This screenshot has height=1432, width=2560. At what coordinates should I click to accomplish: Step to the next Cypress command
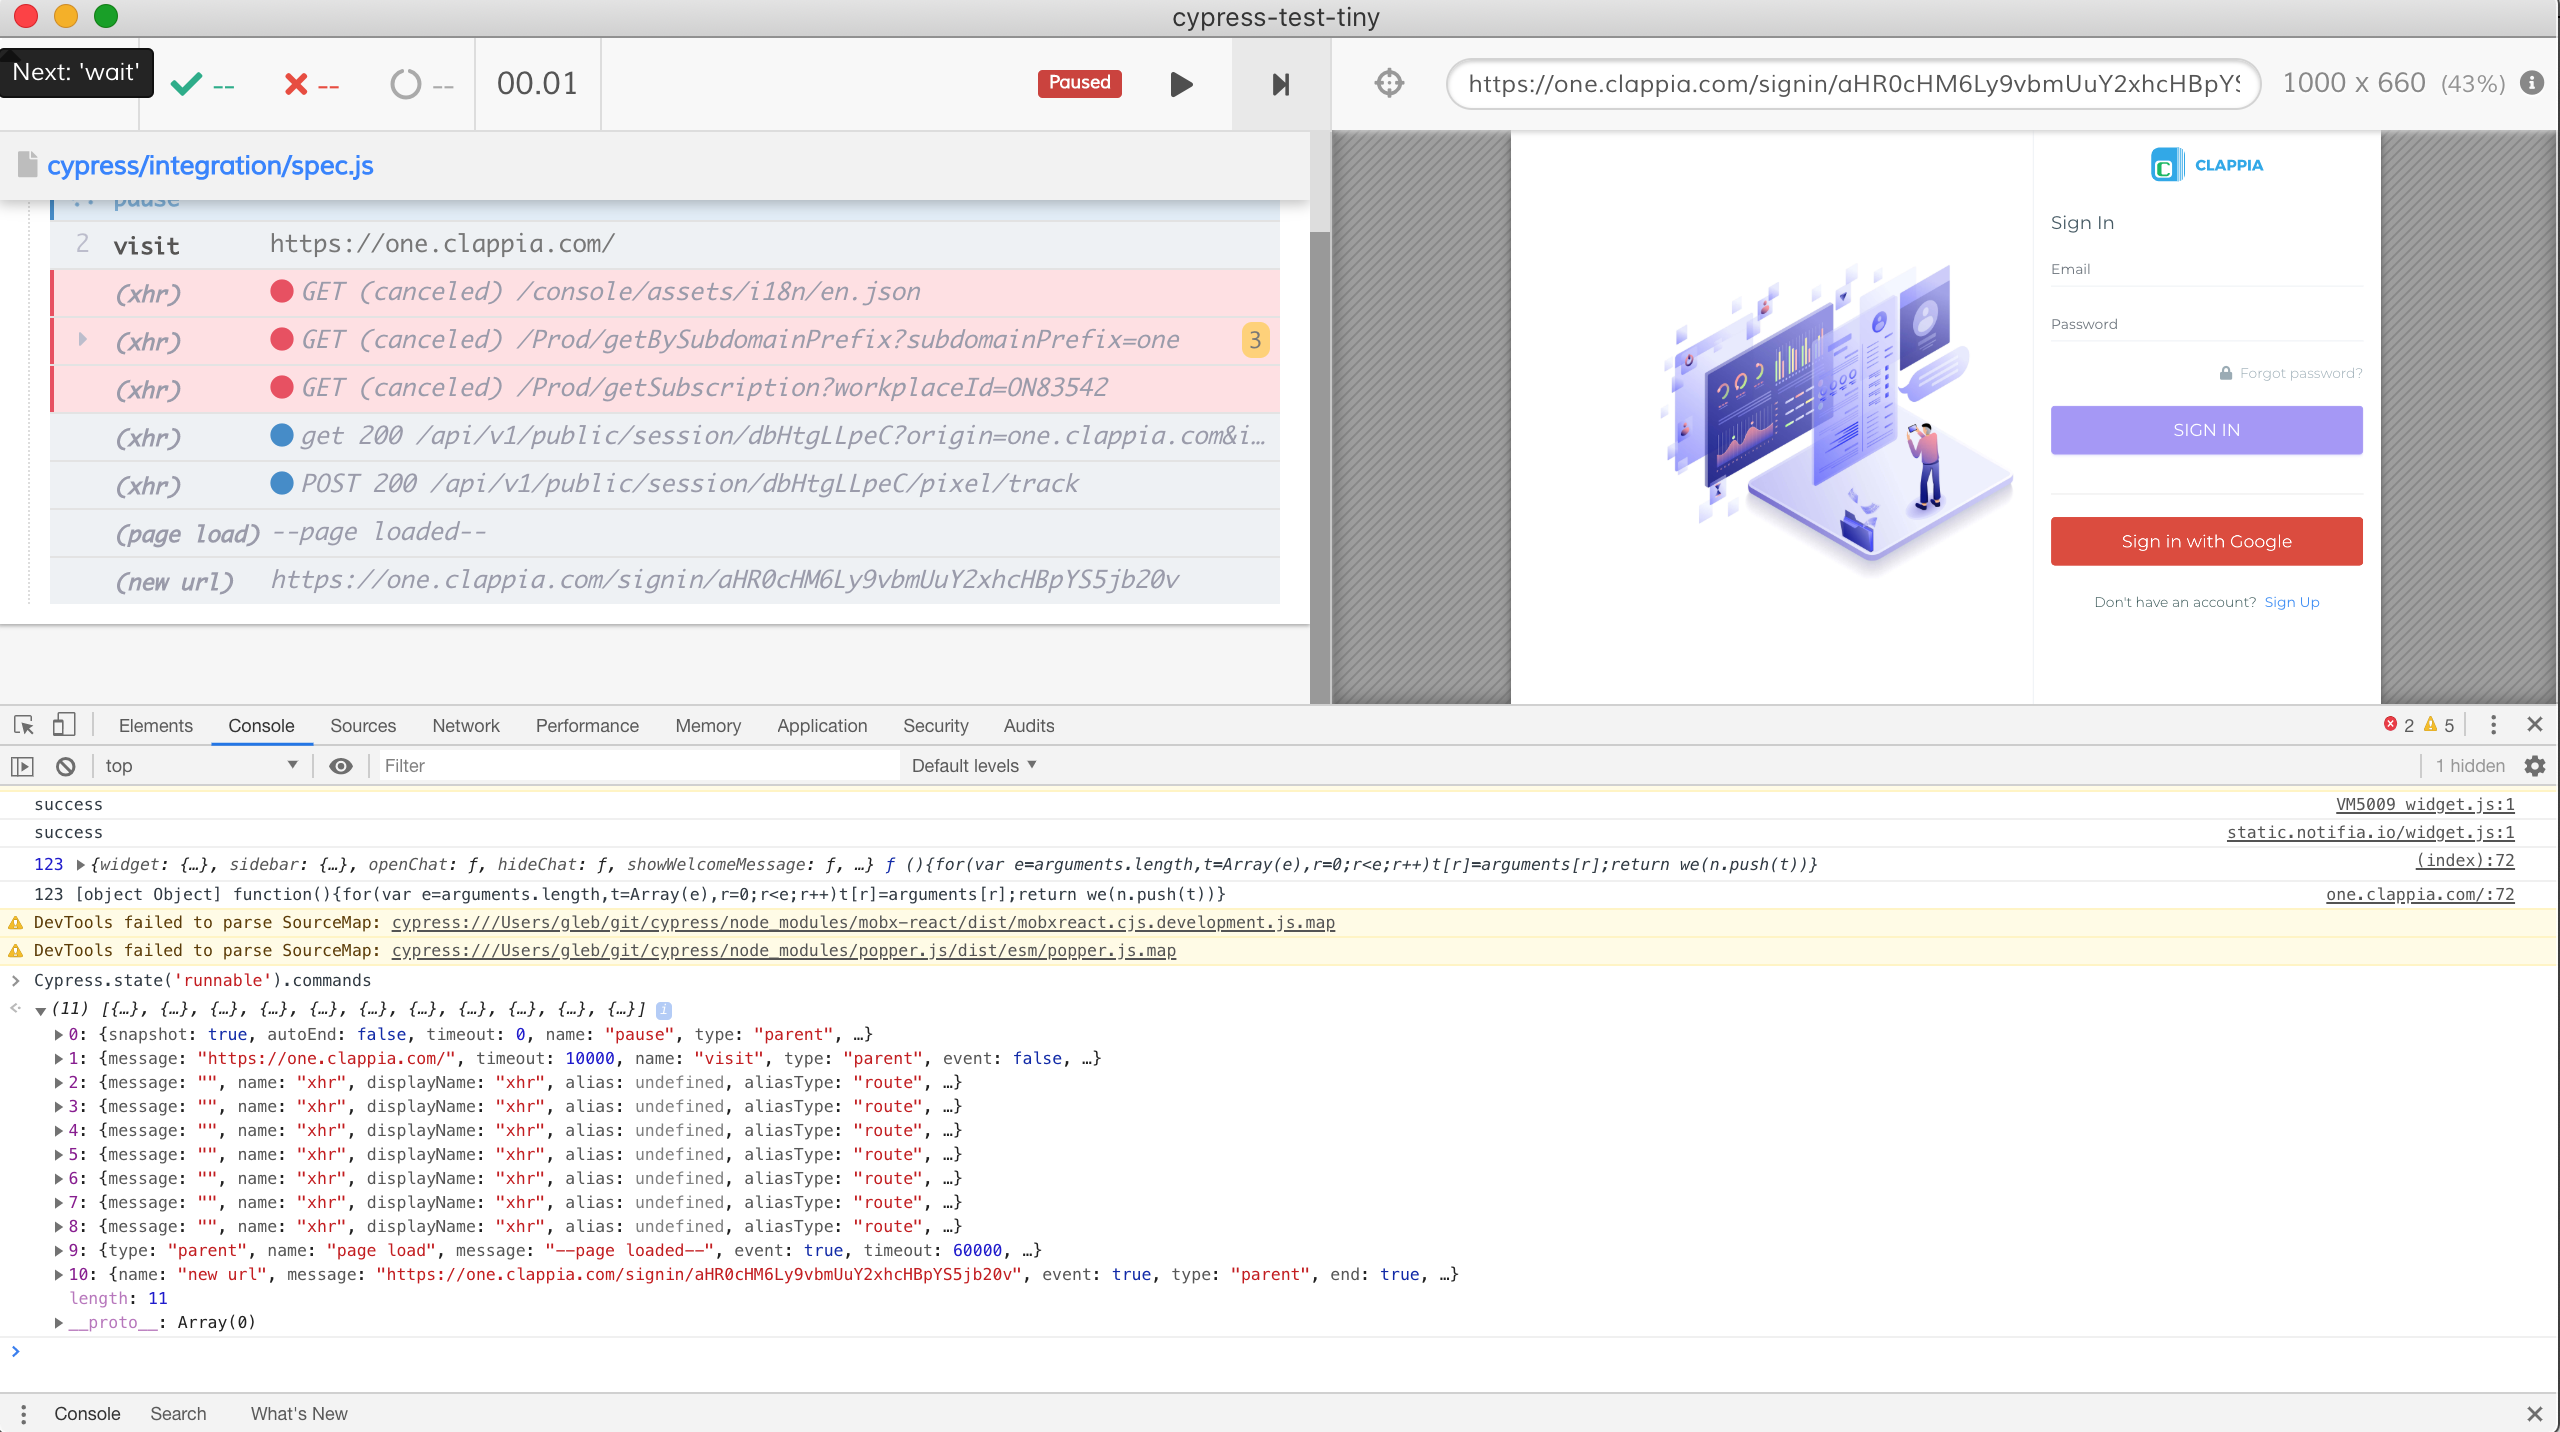tap(1279, 84)
